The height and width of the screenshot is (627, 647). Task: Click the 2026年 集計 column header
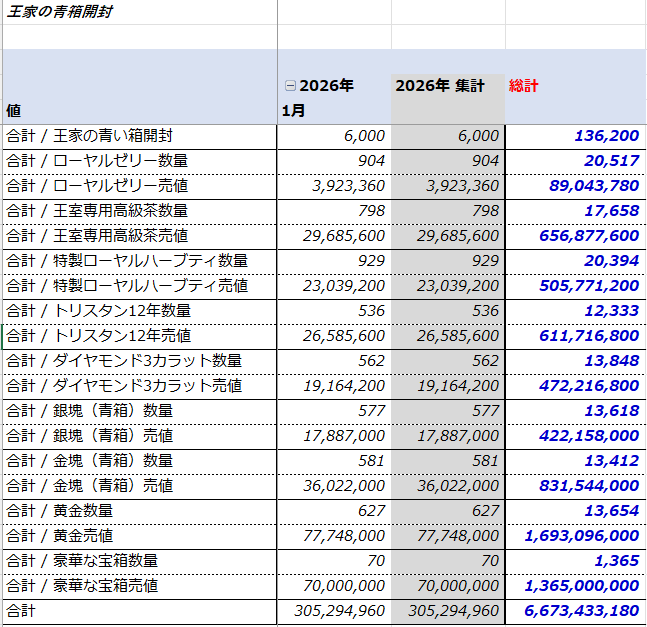click(x=440, y=86)
